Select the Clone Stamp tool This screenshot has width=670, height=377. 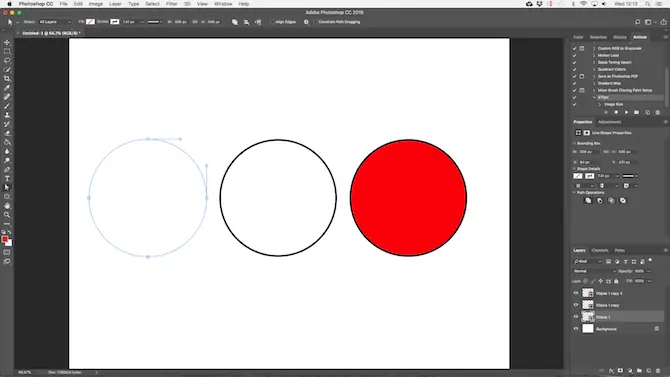click(7, 115)
